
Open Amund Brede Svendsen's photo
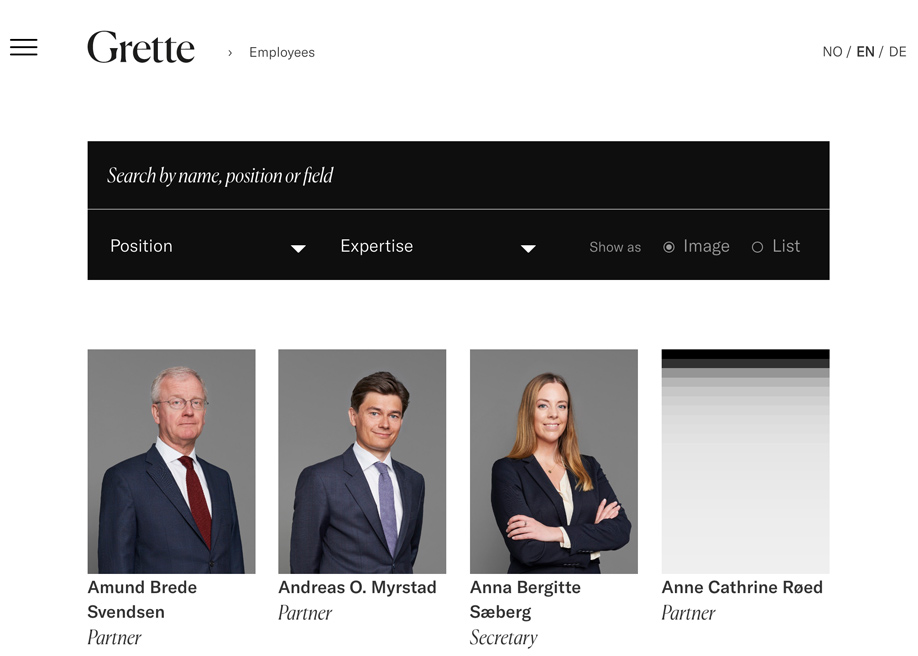point(171,461)
